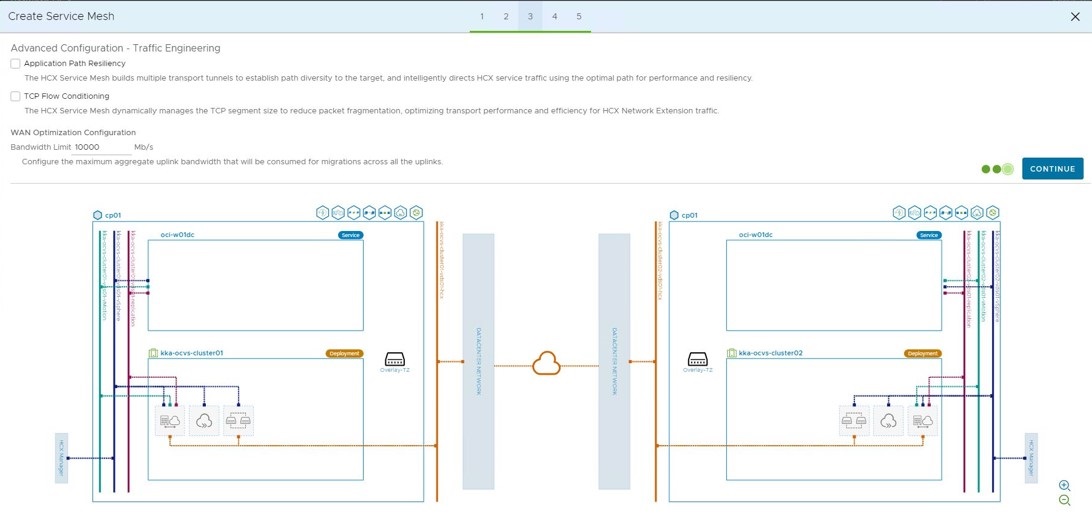Go to wizard step 2

pos(506,17)
